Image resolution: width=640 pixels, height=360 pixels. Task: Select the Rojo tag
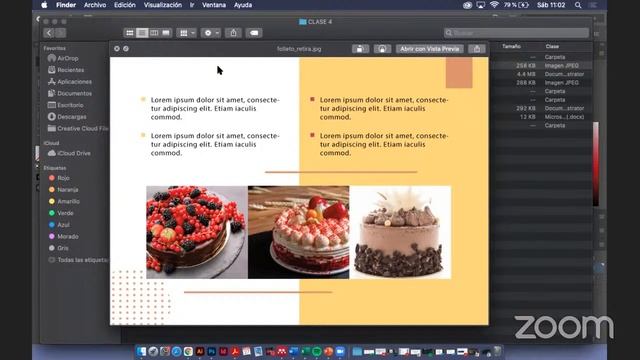coord(59,178)
